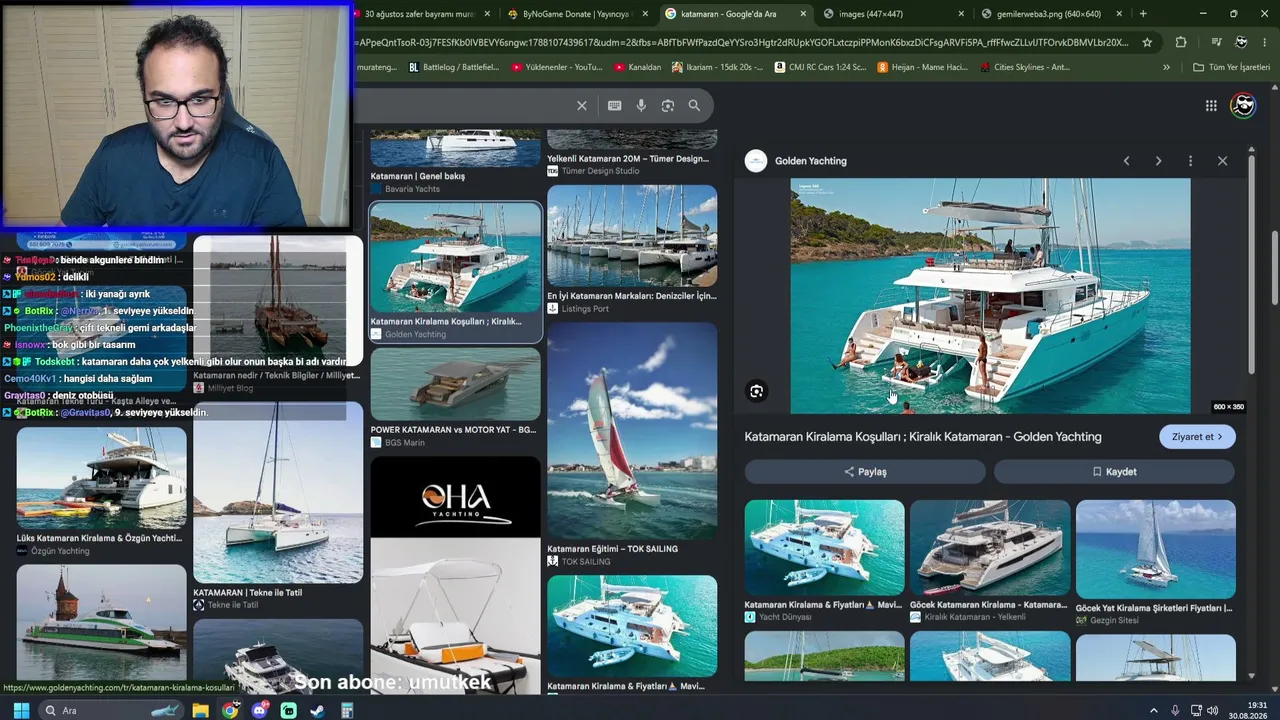Open the Tüm Yer İşaretleri bookmarks folder

click(x=1232, y=67)
